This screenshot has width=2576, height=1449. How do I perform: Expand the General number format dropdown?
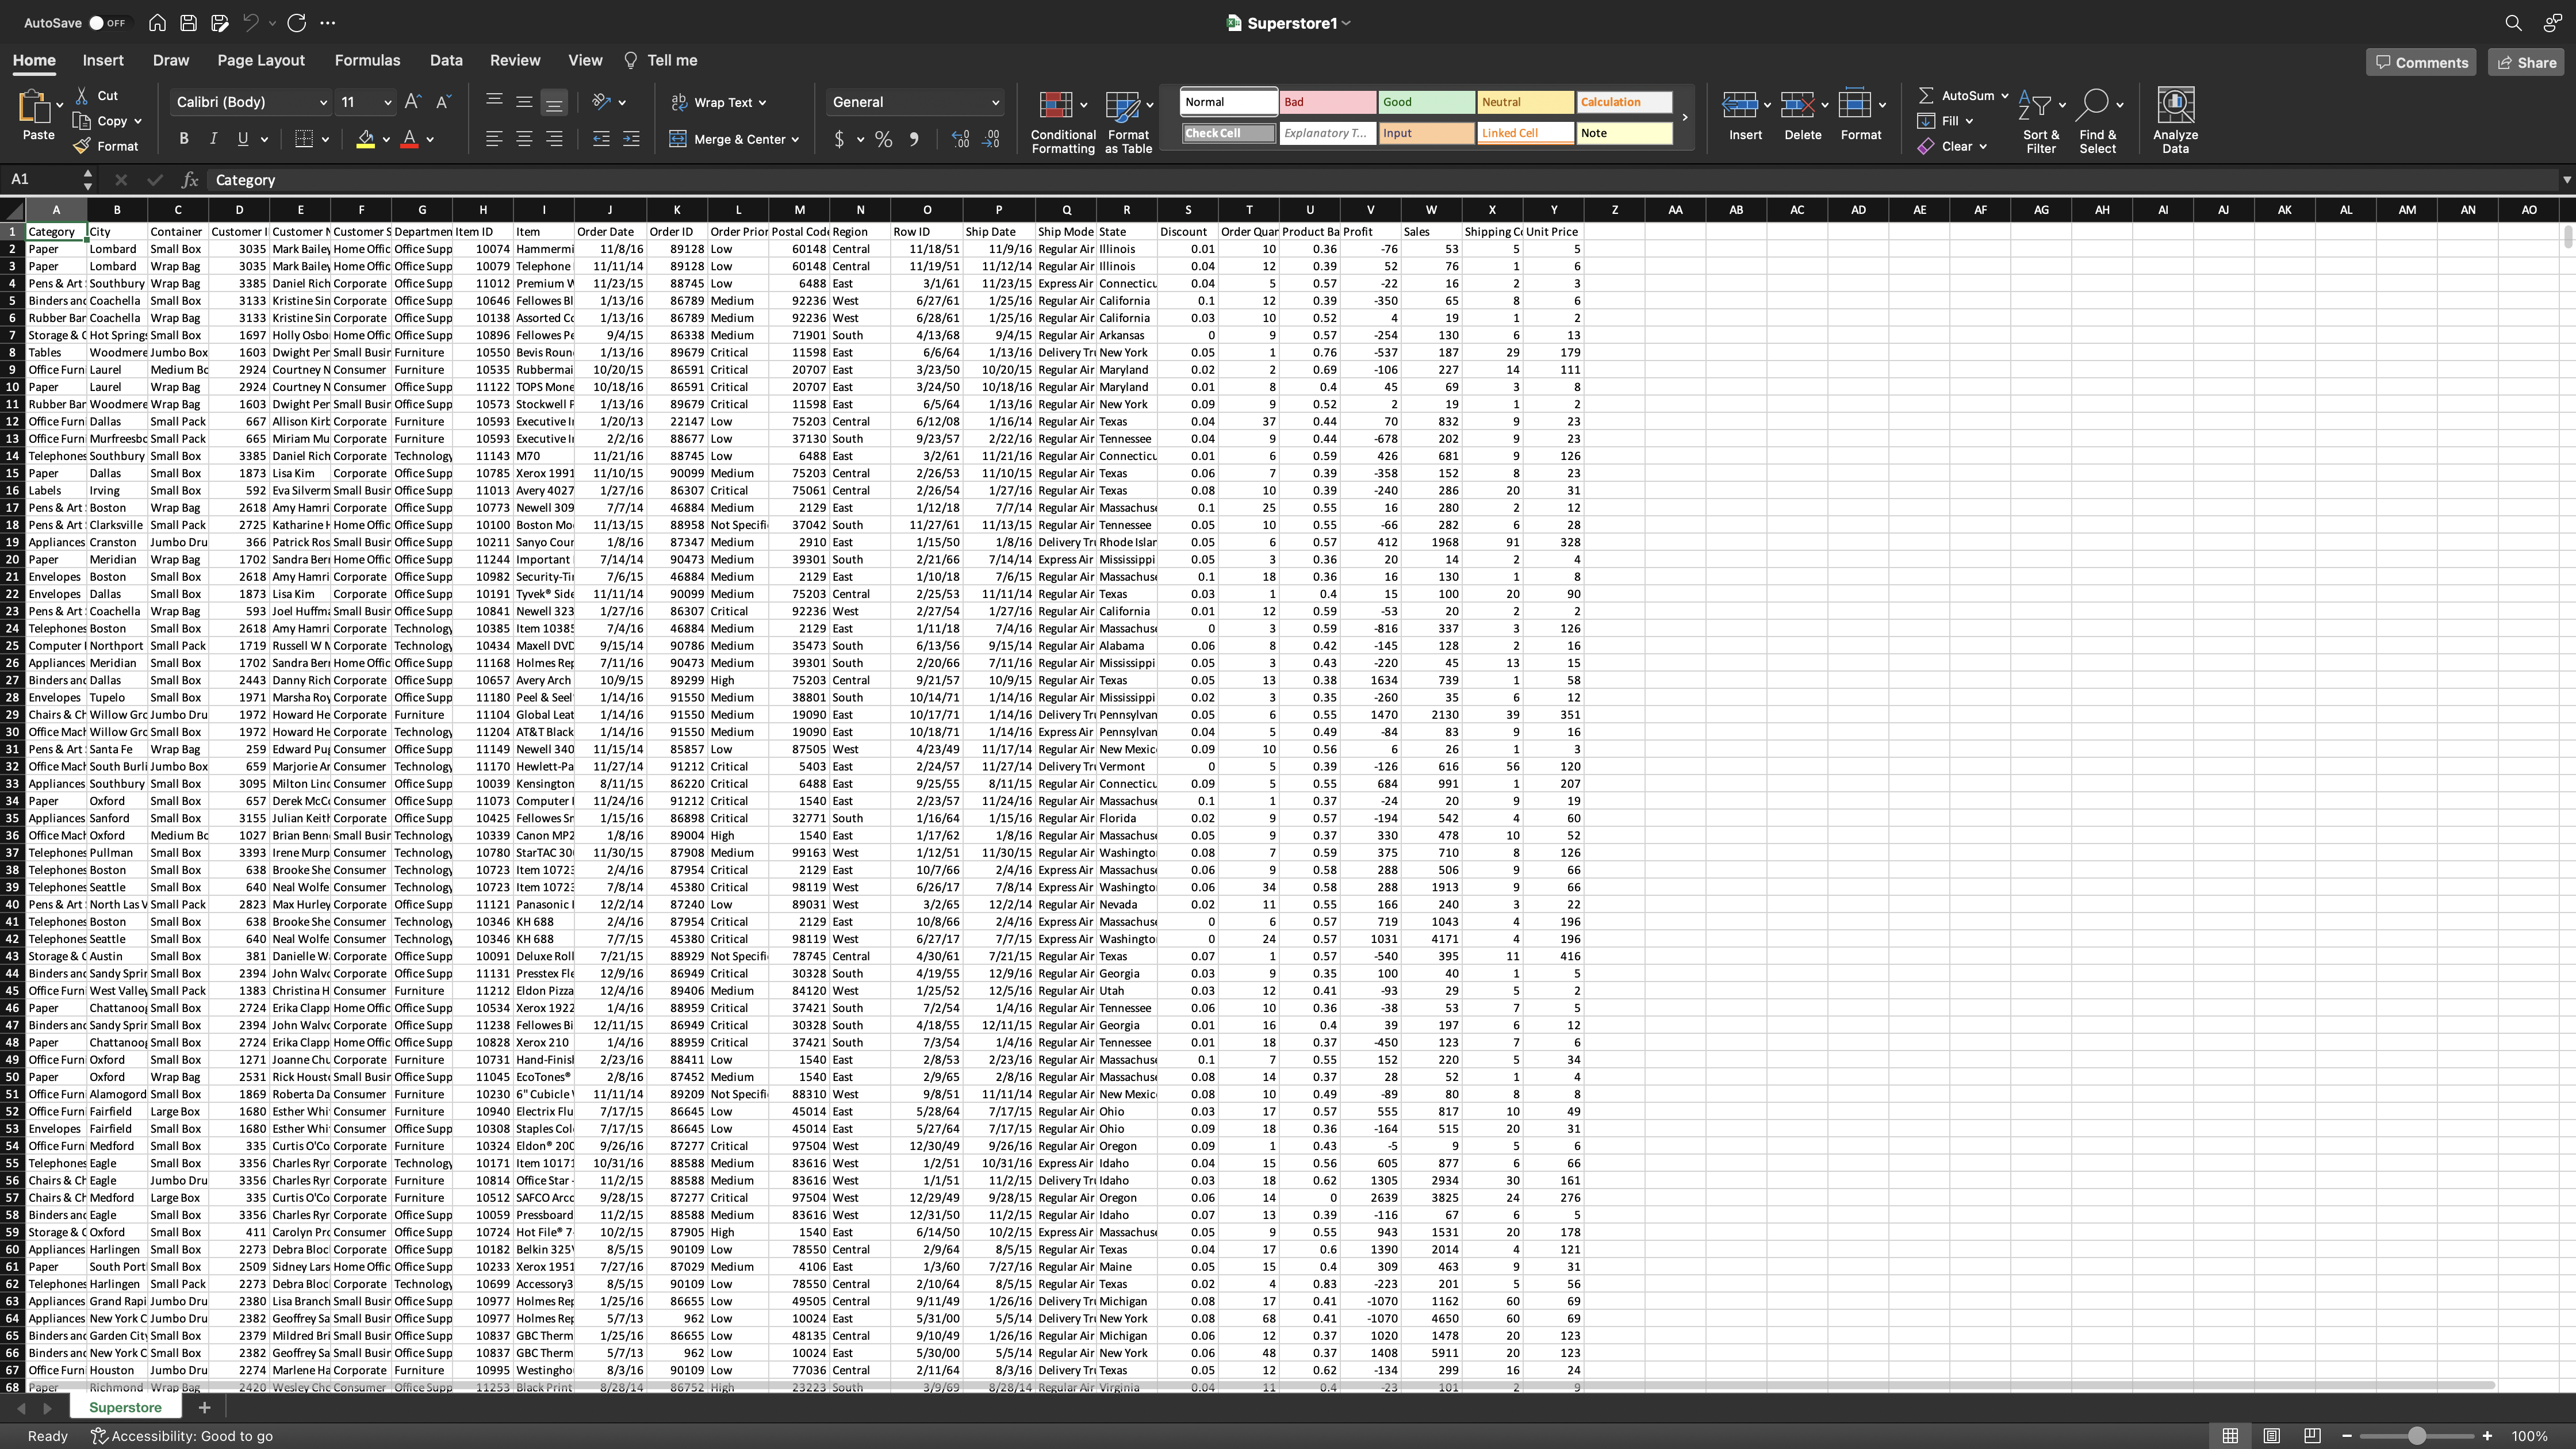tap(994, 102)
